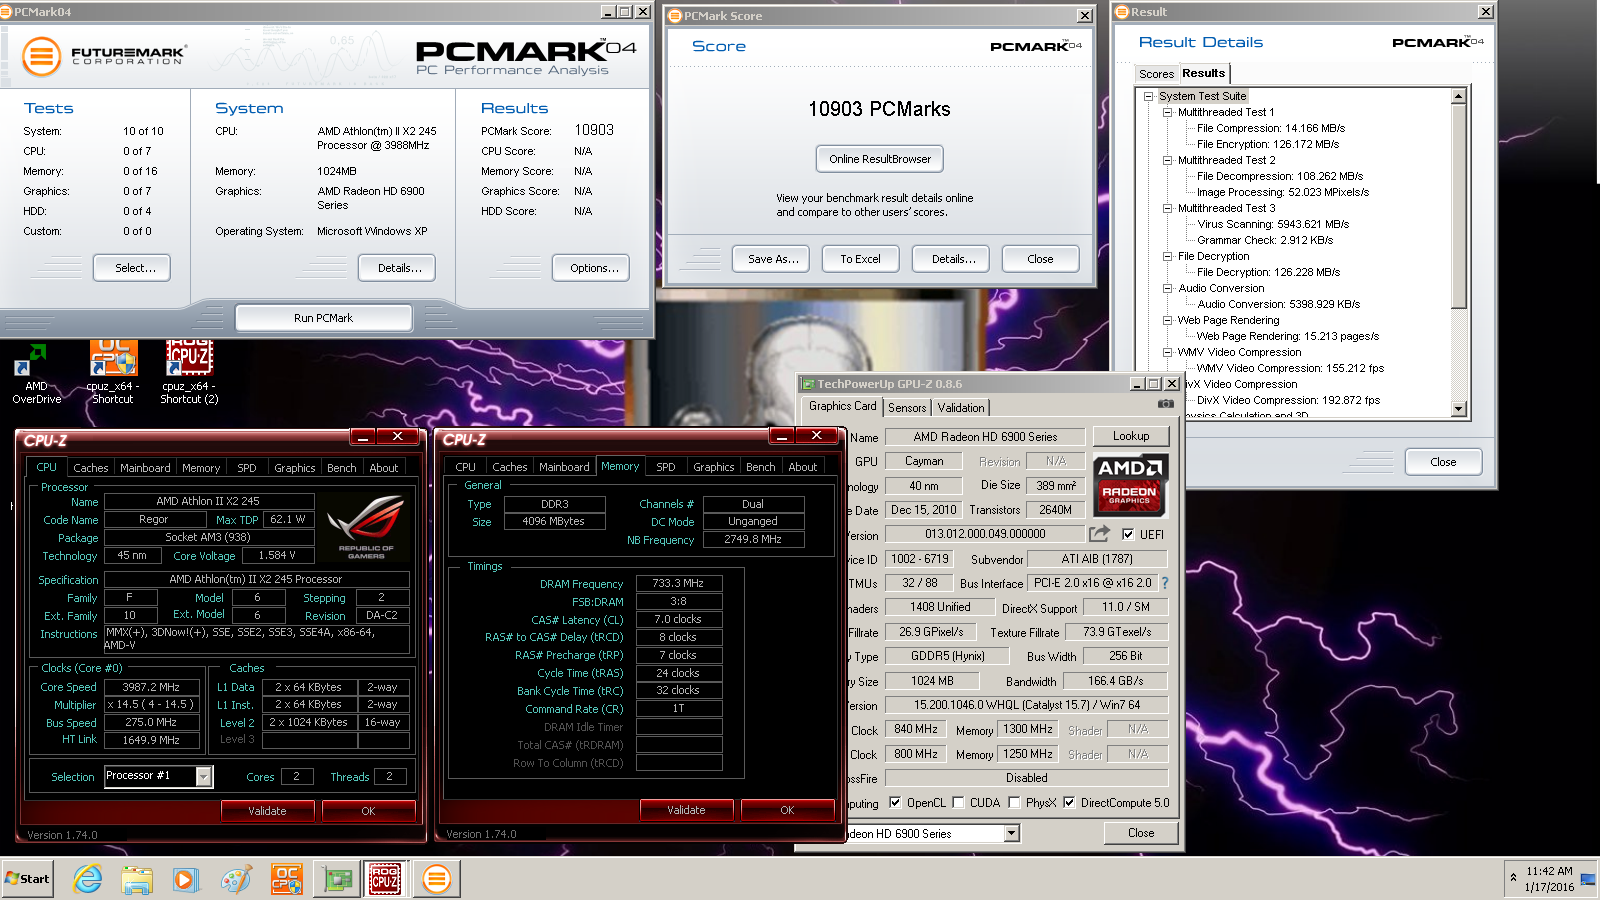This screenshot has height=900, width=1600.
Task: Show hidden icons in system tray
Action: coord(1512,879)
